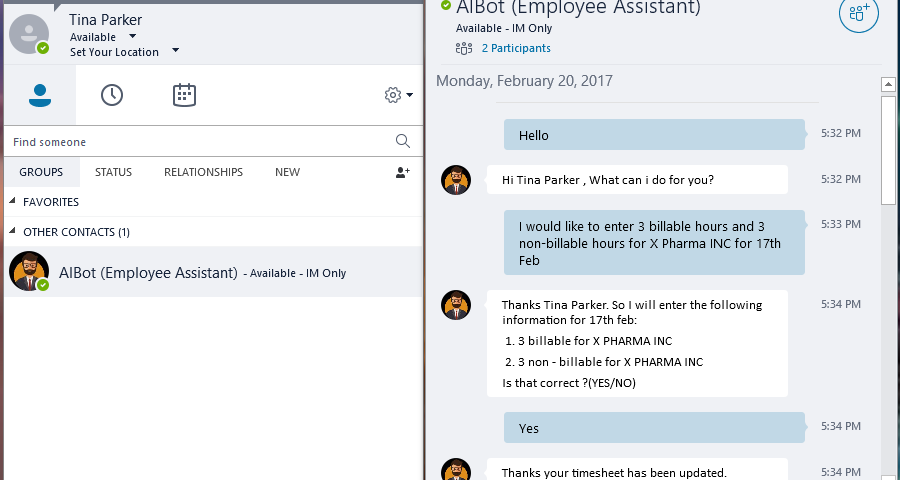This screenshot has width=900, height=480.
Task: Open the 2 Participants link
Action: click(x=516, y=48)
